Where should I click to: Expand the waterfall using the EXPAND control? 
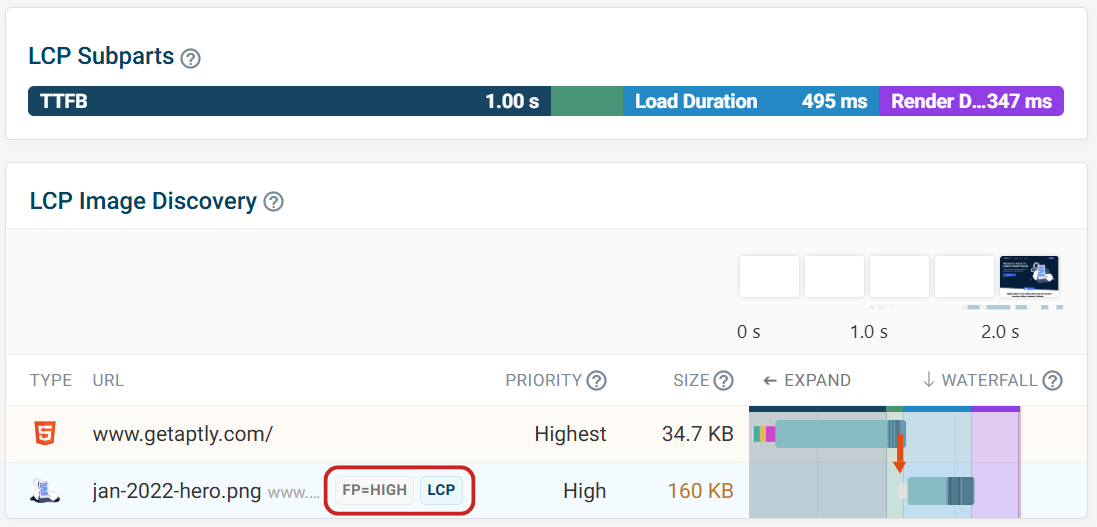point(806,380)
